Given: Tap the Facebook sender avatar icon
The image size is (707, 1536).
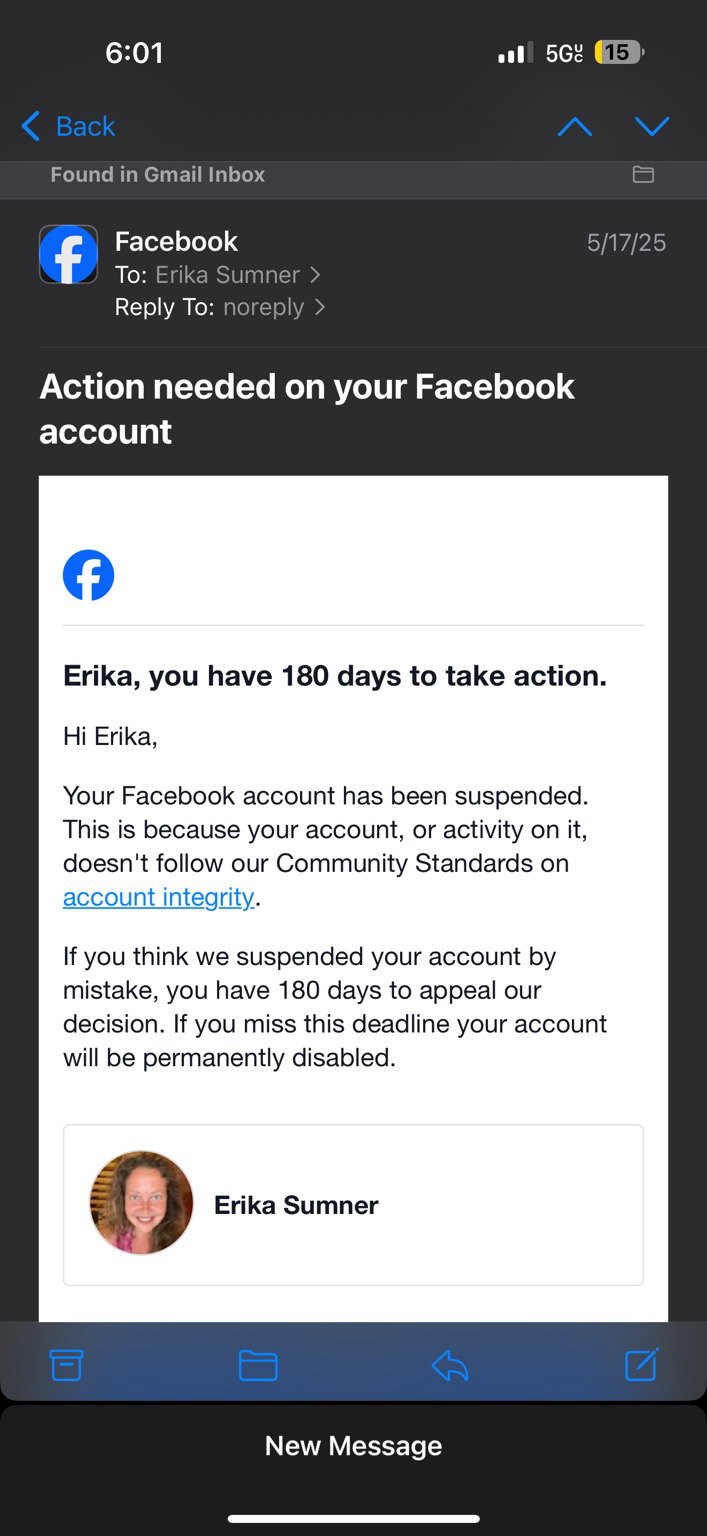Looking at the screenshot, I should tap(68, 254).
